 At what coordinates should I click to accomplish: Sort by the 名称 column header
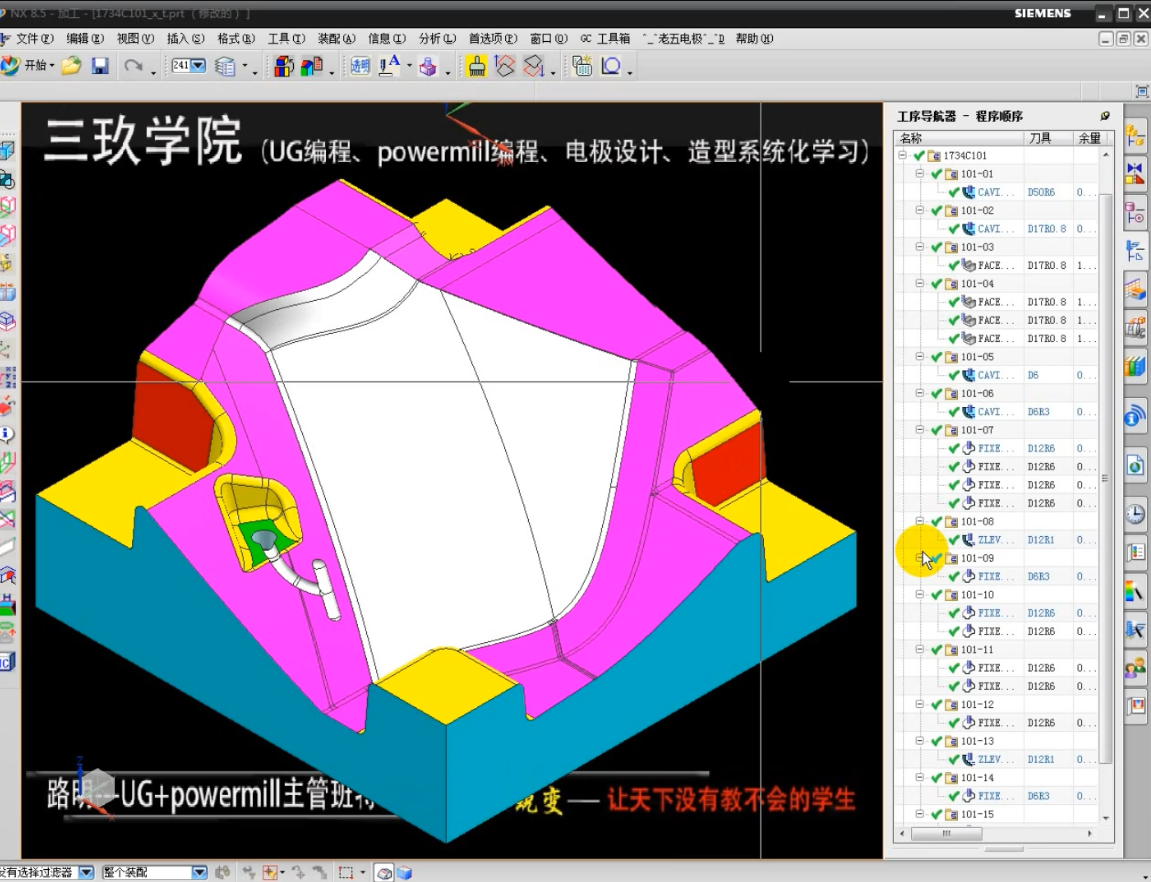(959, 138)
